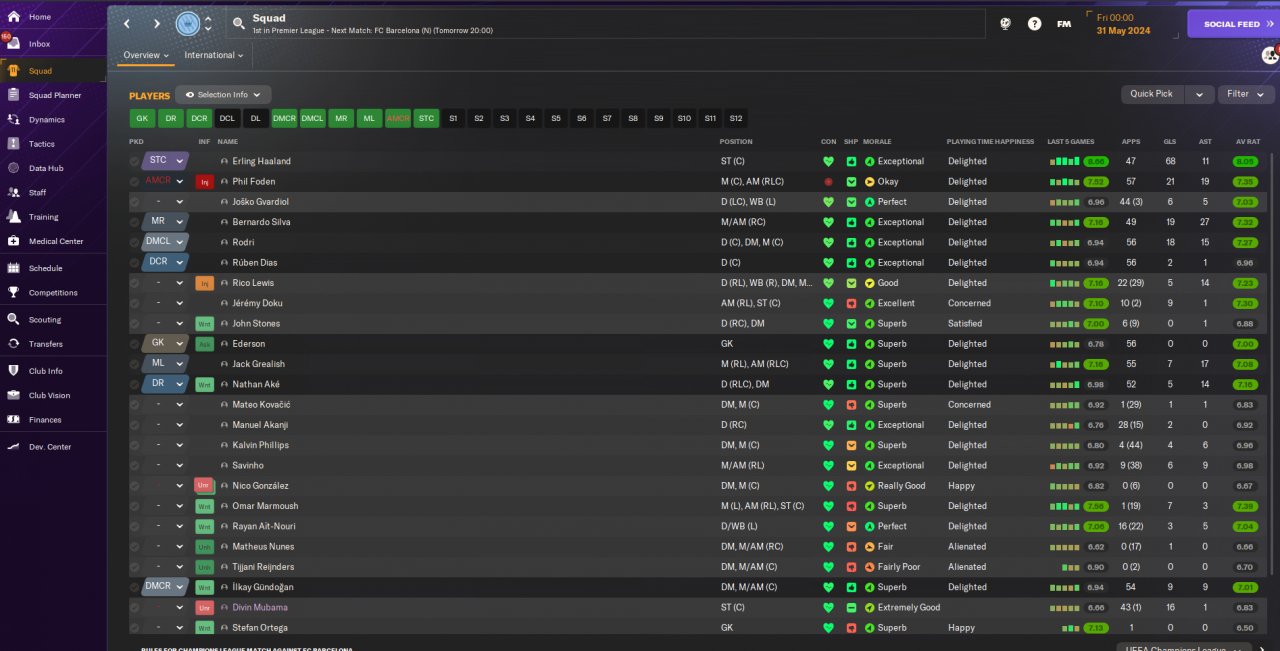This screenshot has height=651, width=1280.
Task: Open the Inbox envelope icon
Action: pyautogui.click(x=13, y=44)
